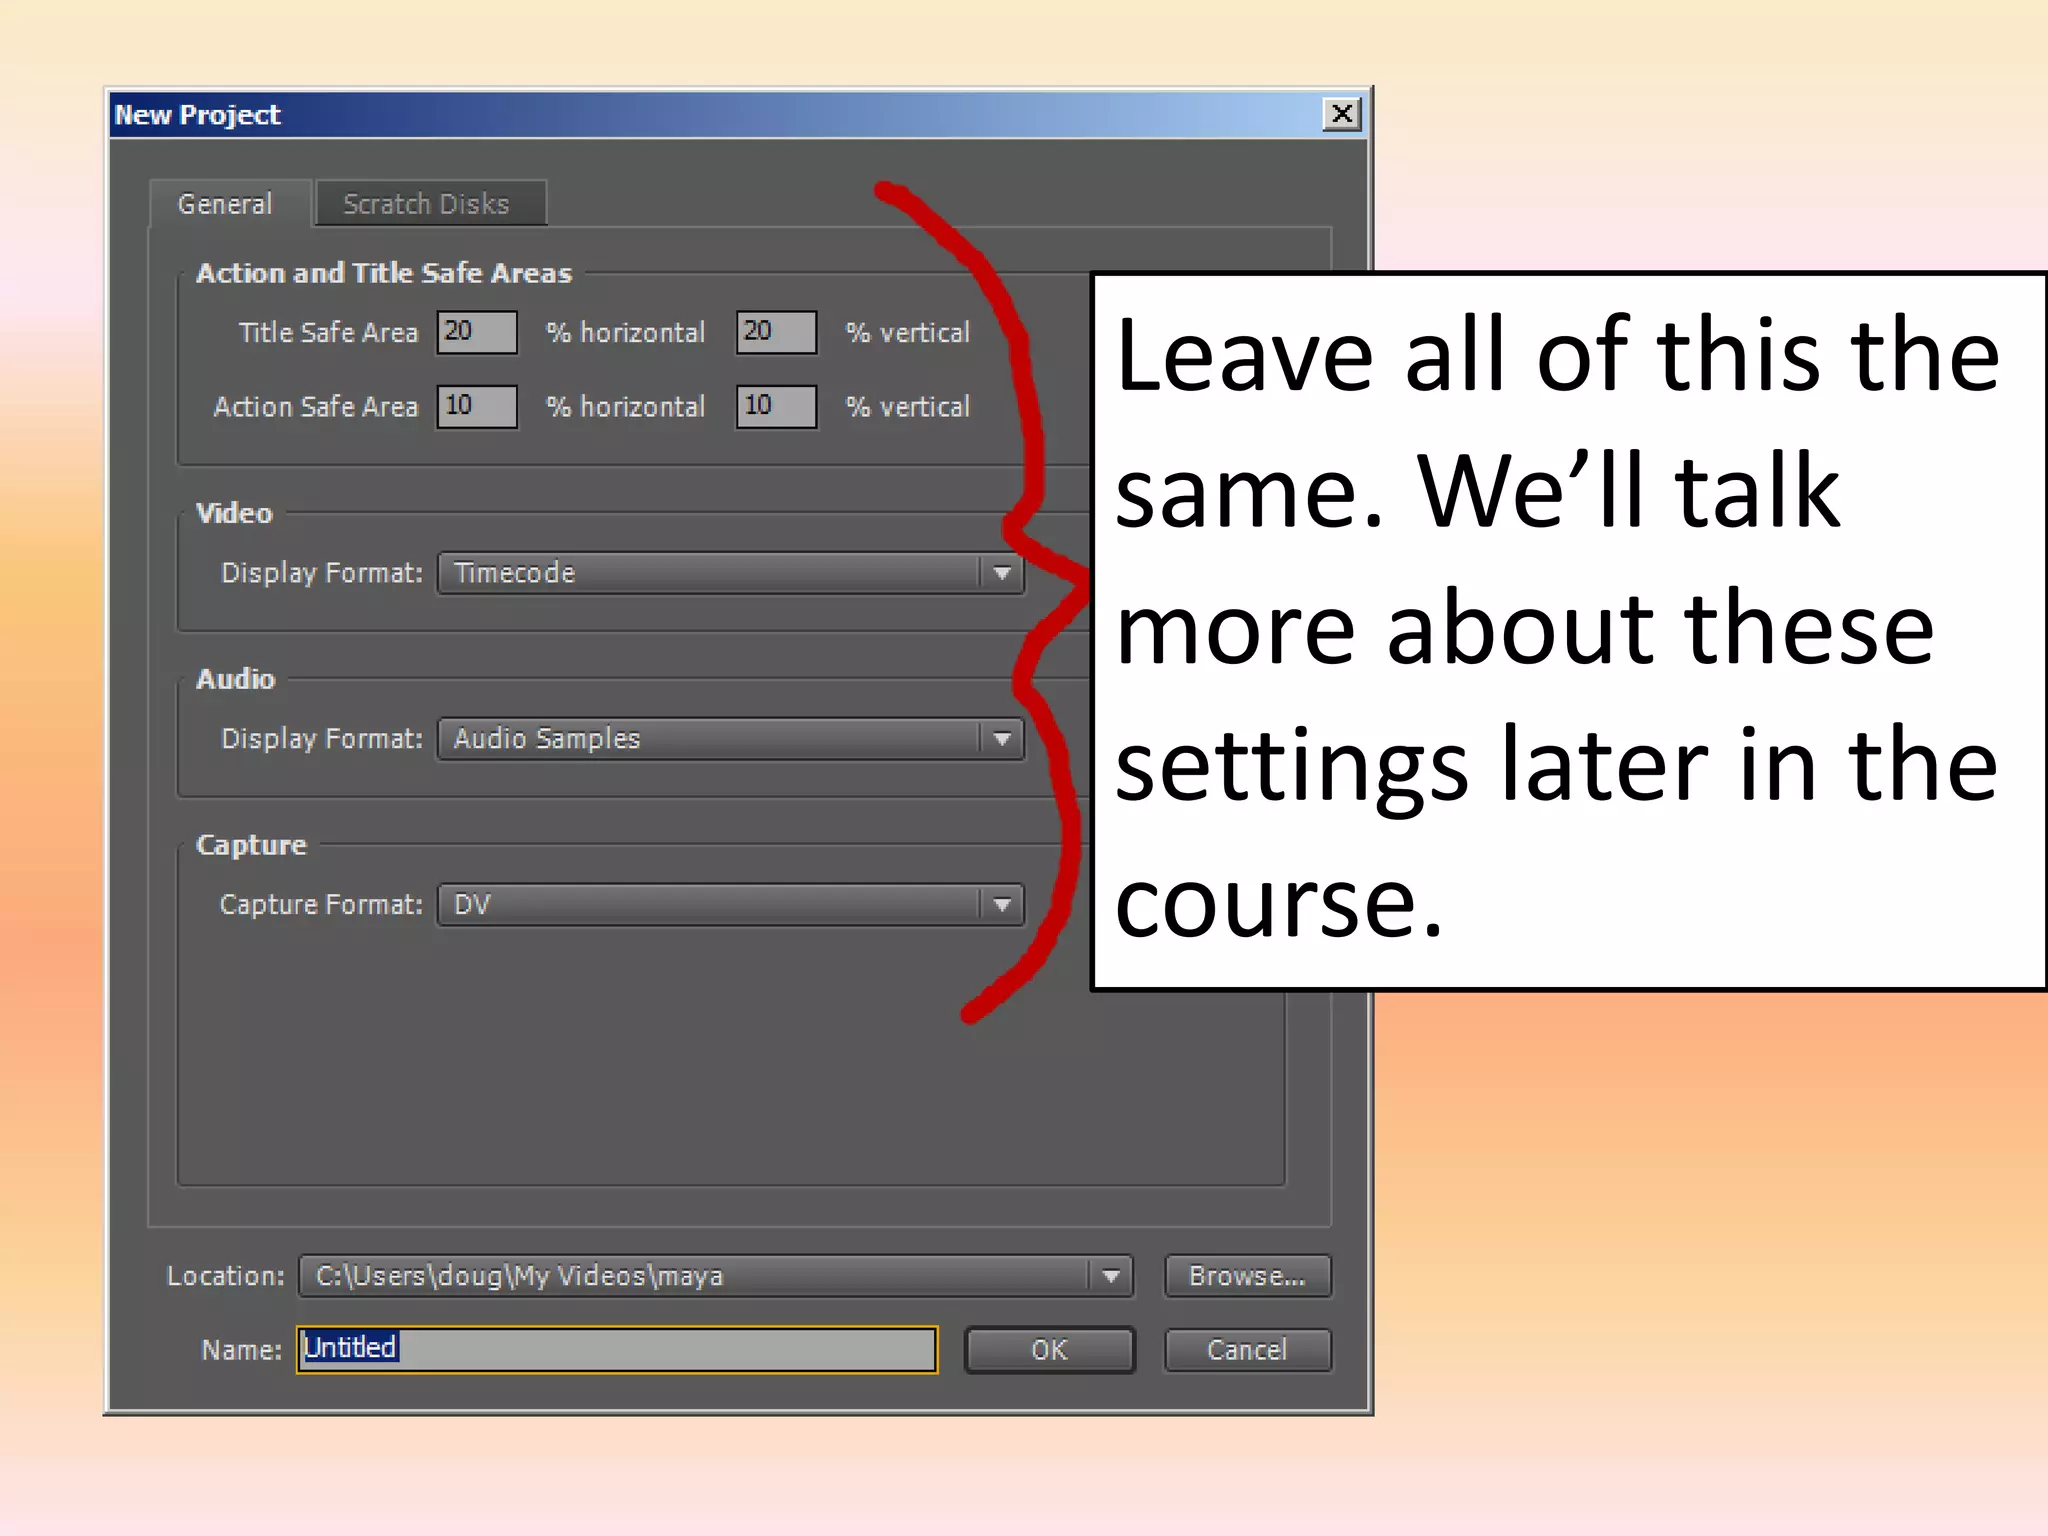Viewport: 2048px width, 1536px height.
Task: Click the Cancel button
Action: click(x=1247, y=1350)
